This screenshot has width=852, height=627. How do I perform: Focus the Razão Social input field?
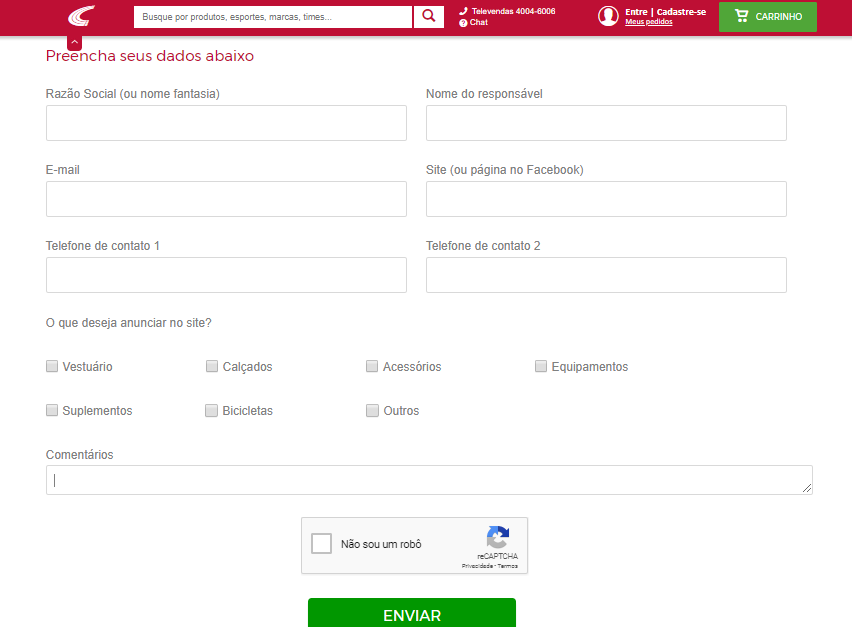pyautogui.click(x=226, y=123)
